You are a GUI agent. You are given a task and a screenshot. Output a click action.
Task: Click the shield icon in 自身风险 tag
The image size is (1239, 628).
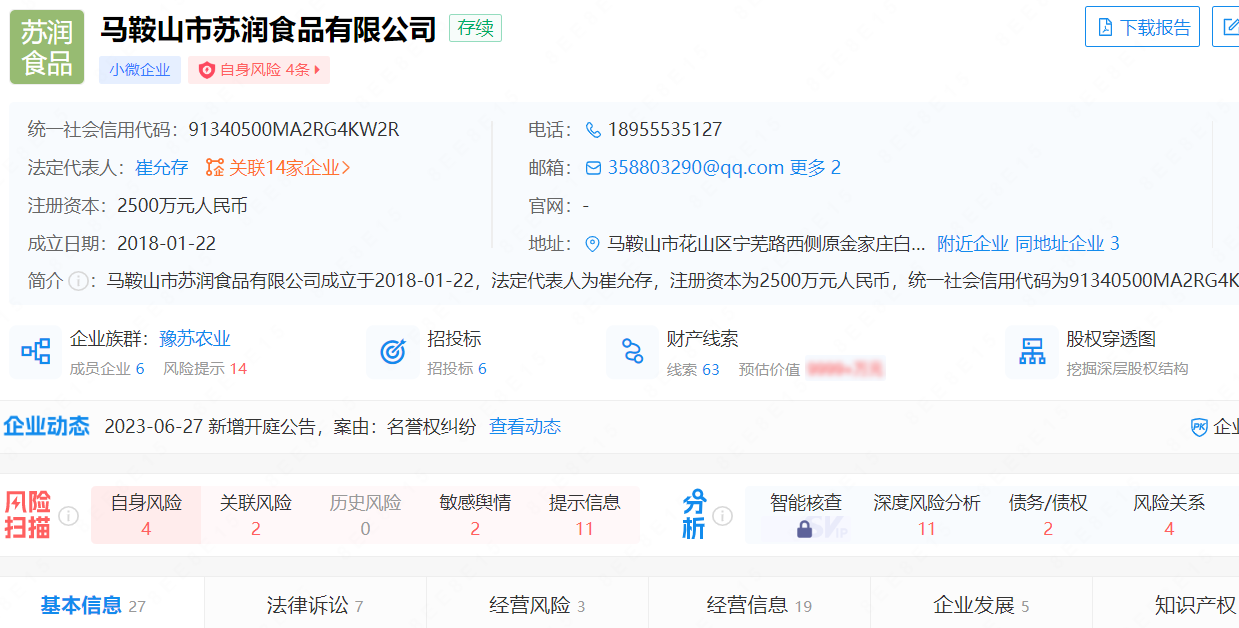tap(207, 70)
